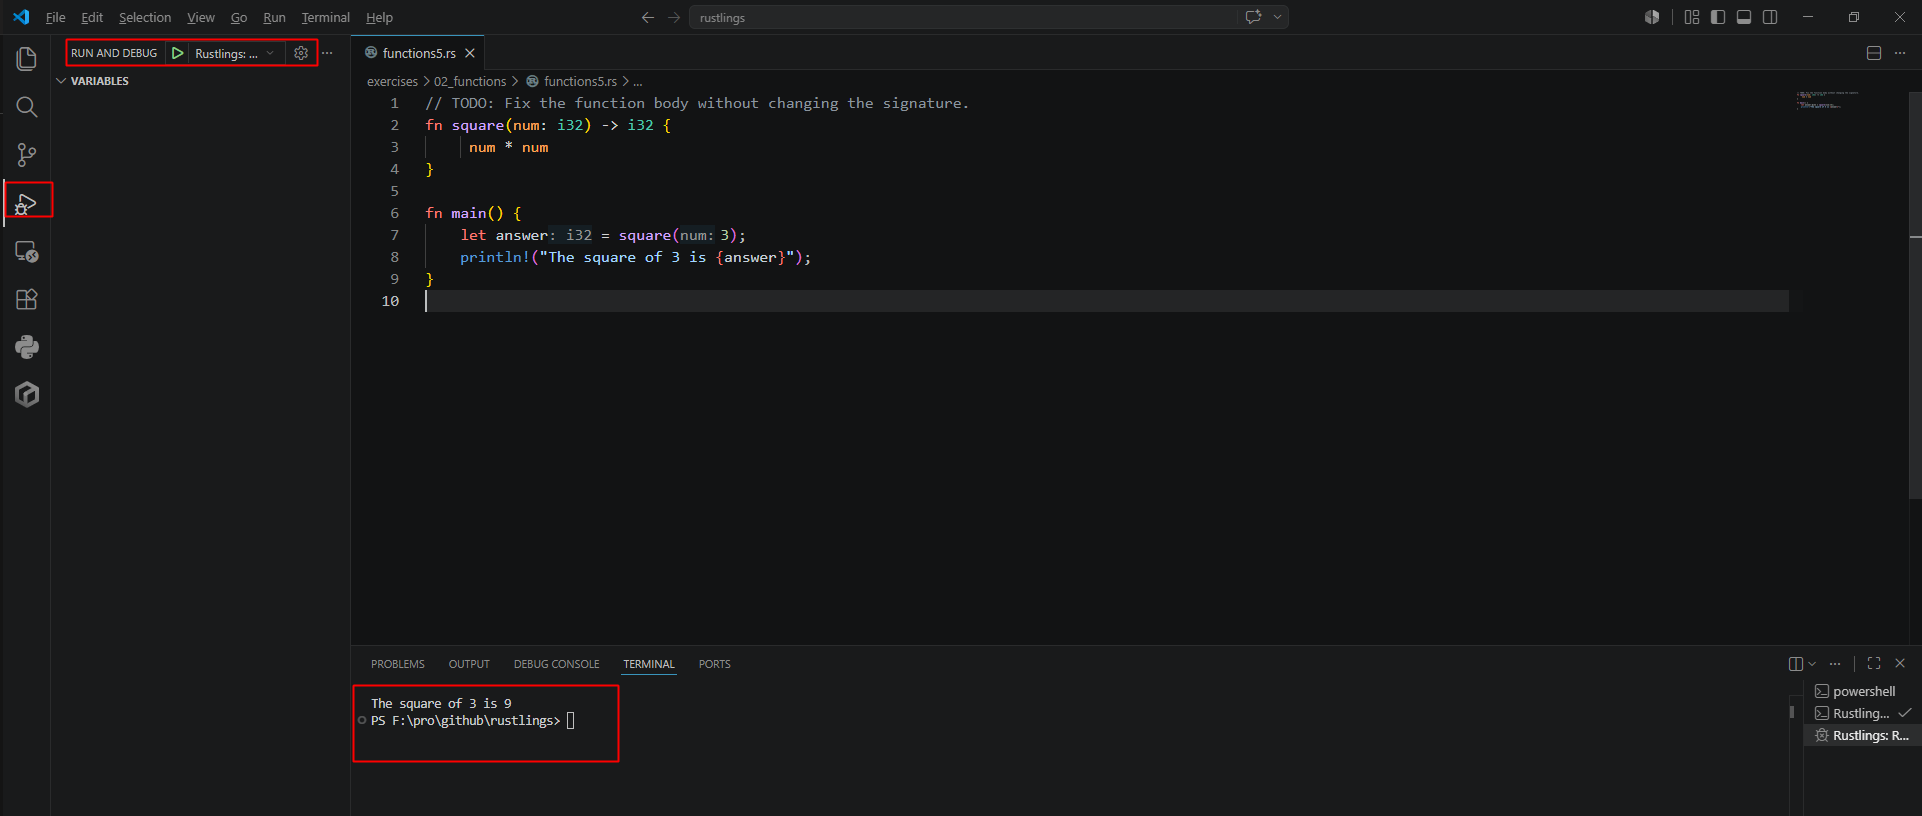Toggle secondary side bar visibility
Screen dimensions: 1922x816
(x=1770, y=17)
